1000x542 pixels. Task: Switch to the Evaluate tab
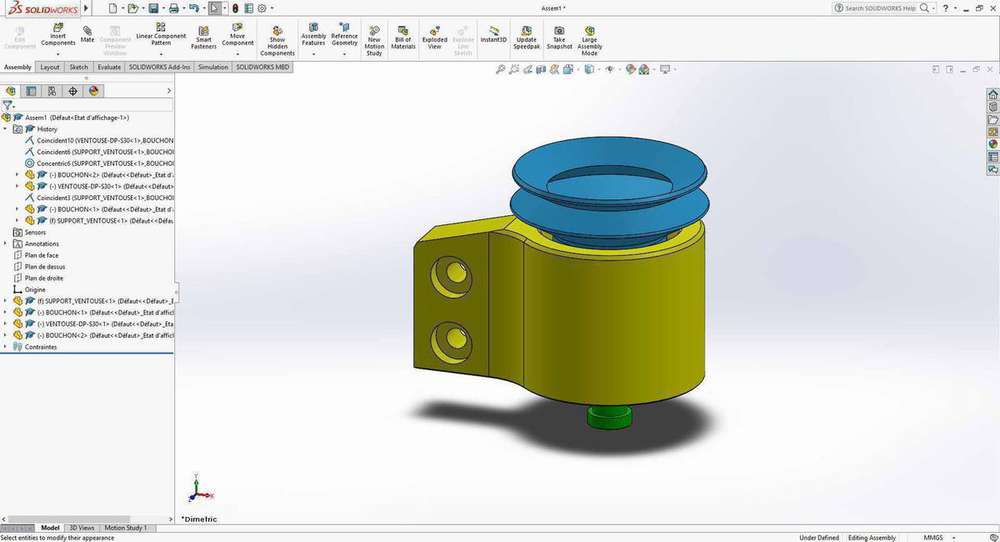[109, 67]
